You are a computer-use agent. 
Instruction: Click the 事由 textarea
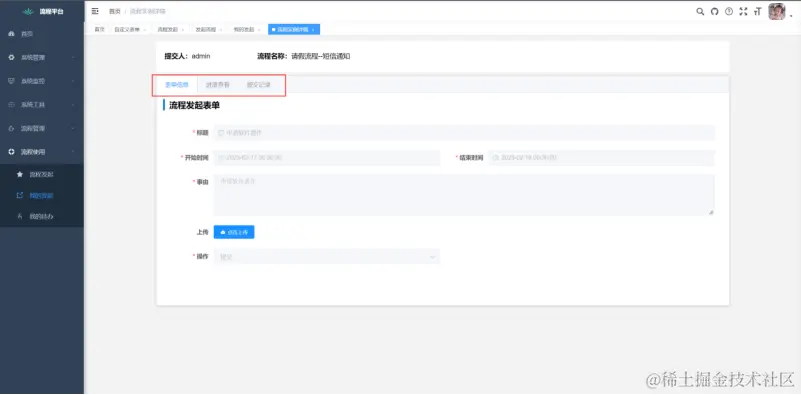[x=464, y=195]
